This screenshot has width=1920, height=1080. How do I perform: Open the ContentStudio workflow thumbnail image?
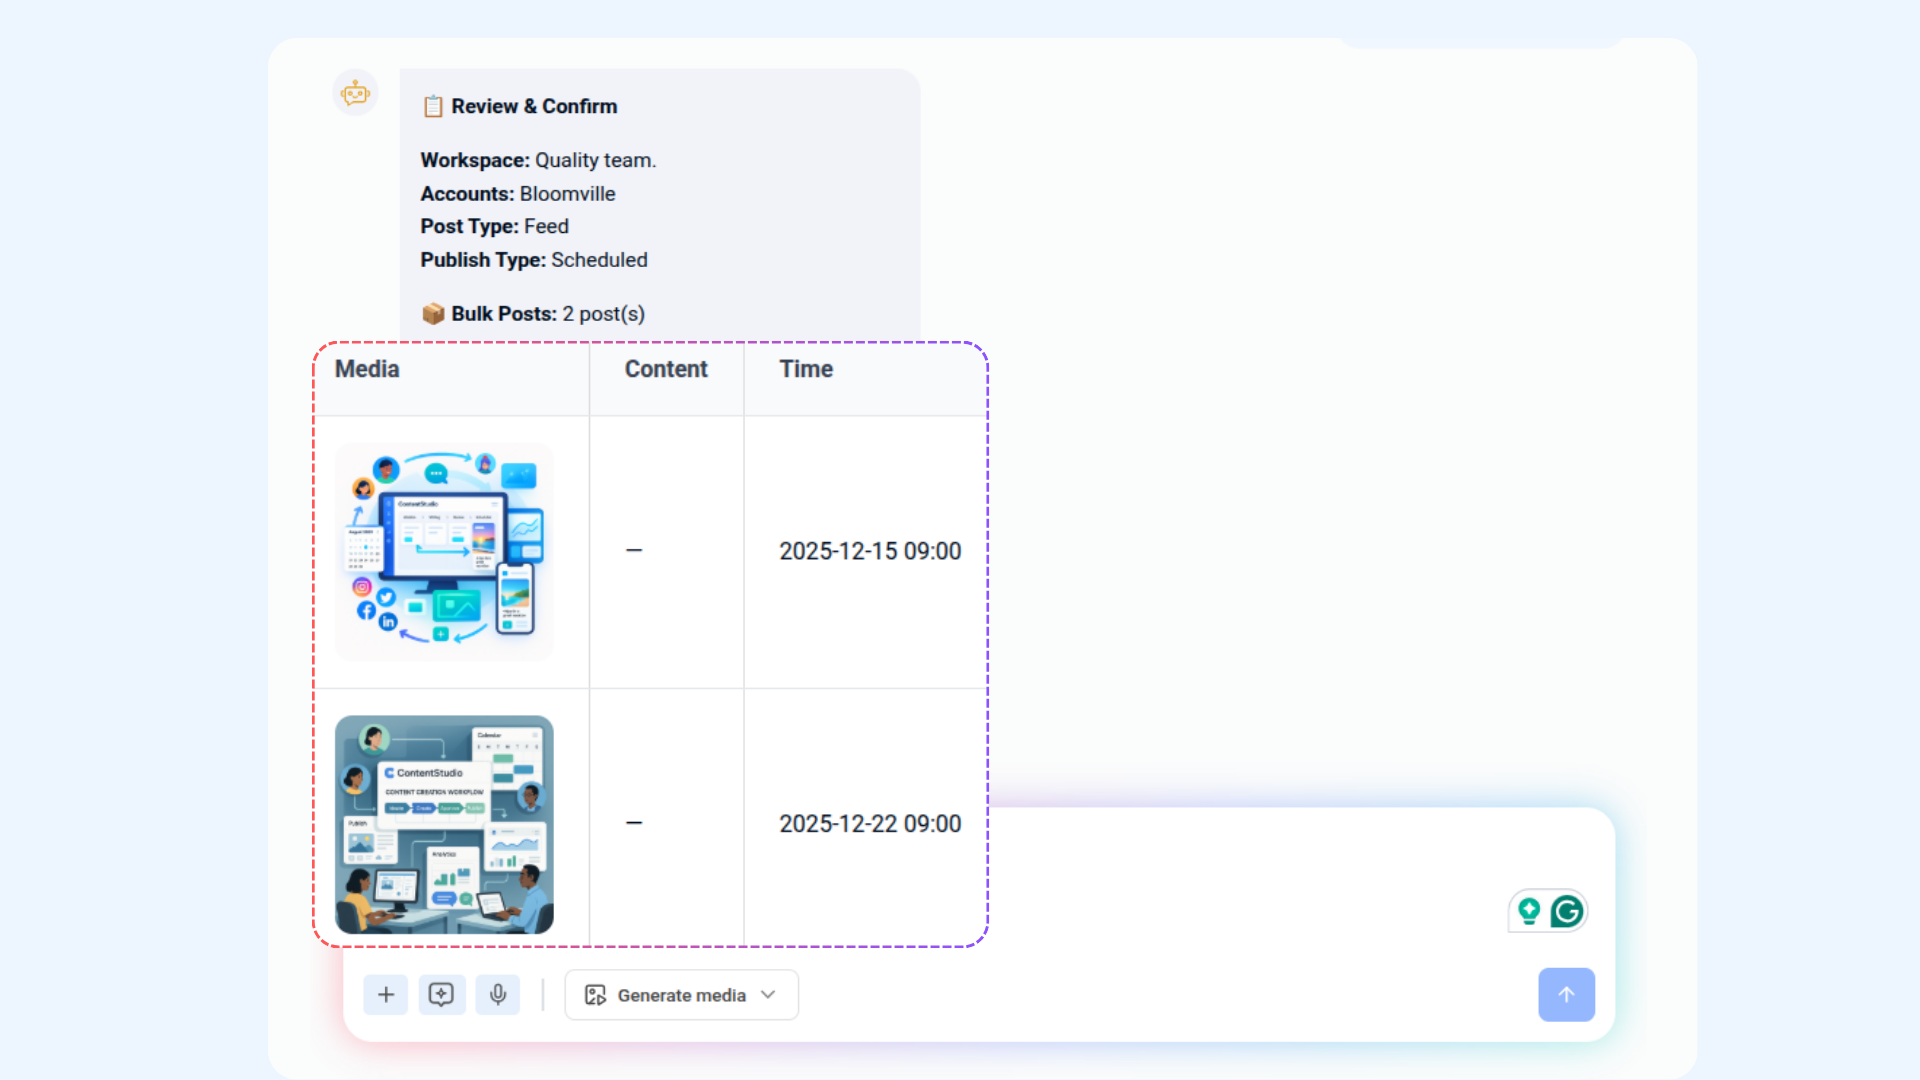click(444, 824)
